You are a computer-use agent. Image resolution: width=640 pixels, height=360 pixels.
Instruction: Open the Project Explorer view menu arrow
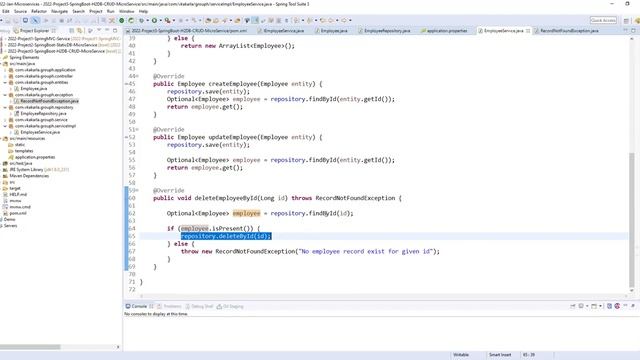tap(99, 31)
